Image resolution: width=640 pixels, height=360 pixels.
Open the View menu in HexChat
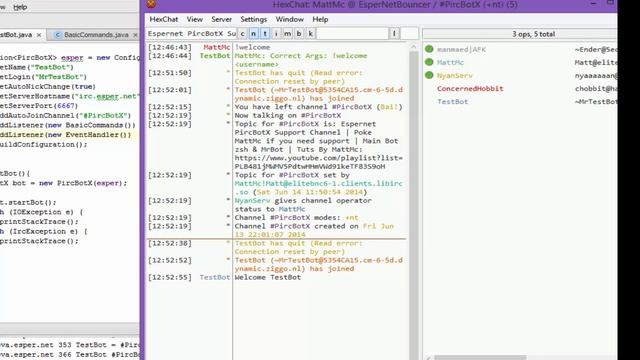(195, 19)
